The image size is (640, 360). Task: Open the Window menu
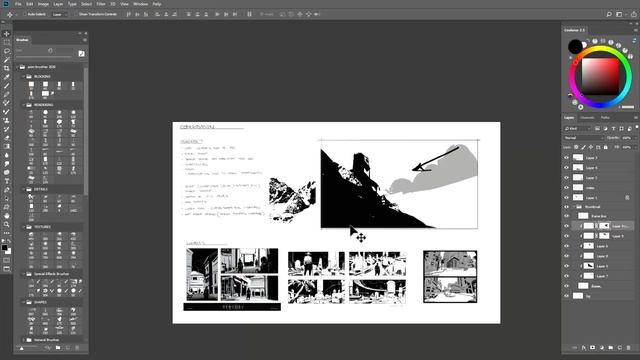(140, 4)
